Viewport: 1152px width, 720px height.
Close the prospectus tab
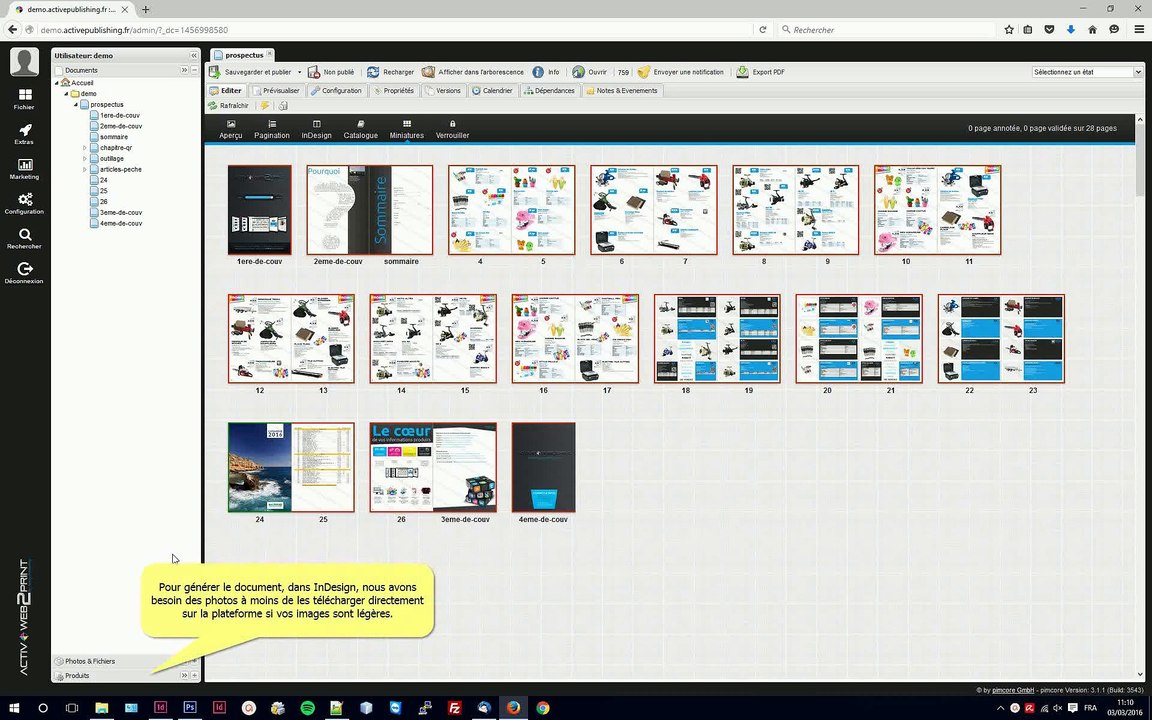(270, 54)
